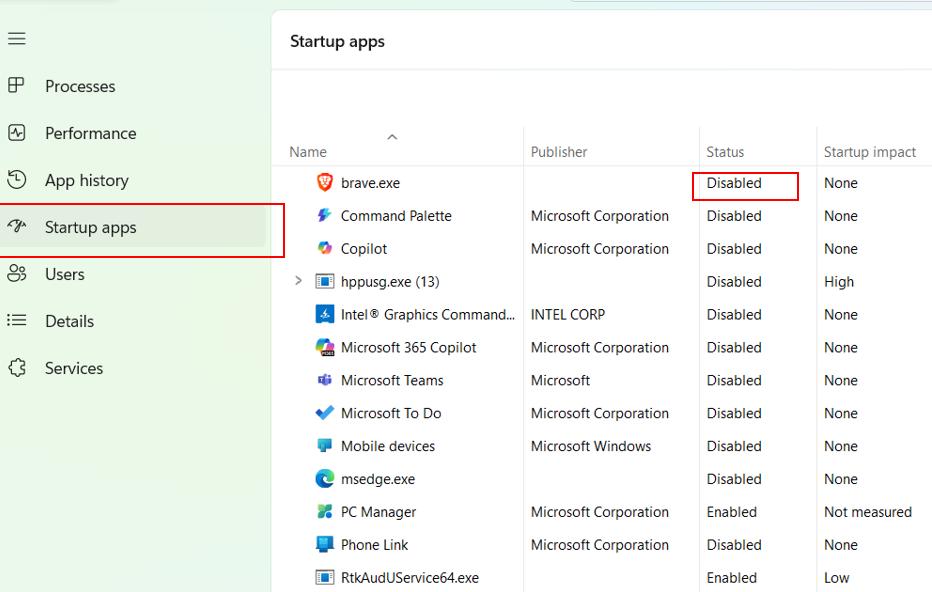Select the Microsoft 365 Copilot entry
This screenshot has width=932, height=592.
(x=408, y=348)
